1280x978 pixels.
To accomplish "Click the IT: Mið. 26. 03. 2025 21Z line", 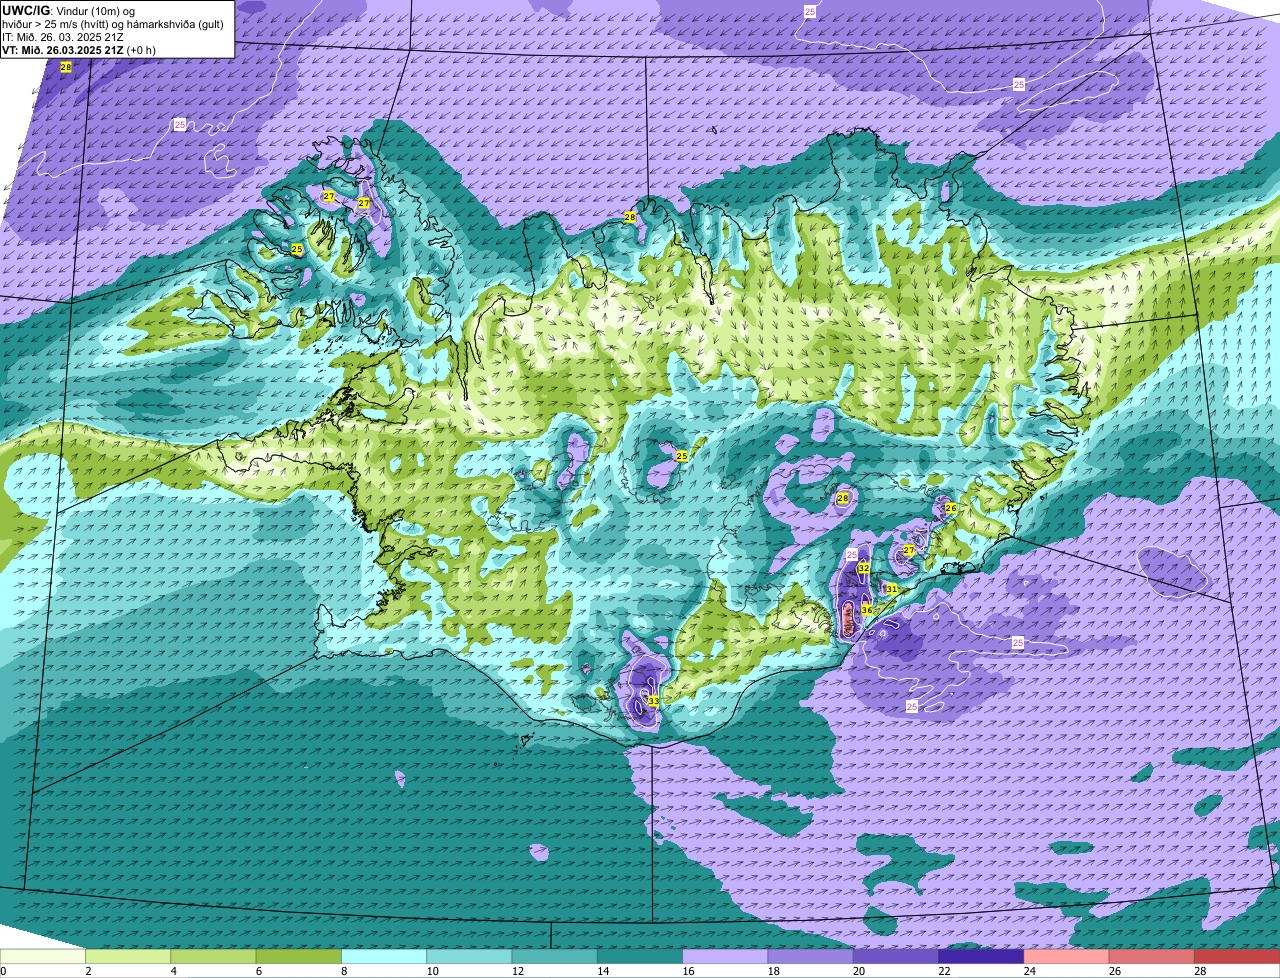I will (63, 37).
